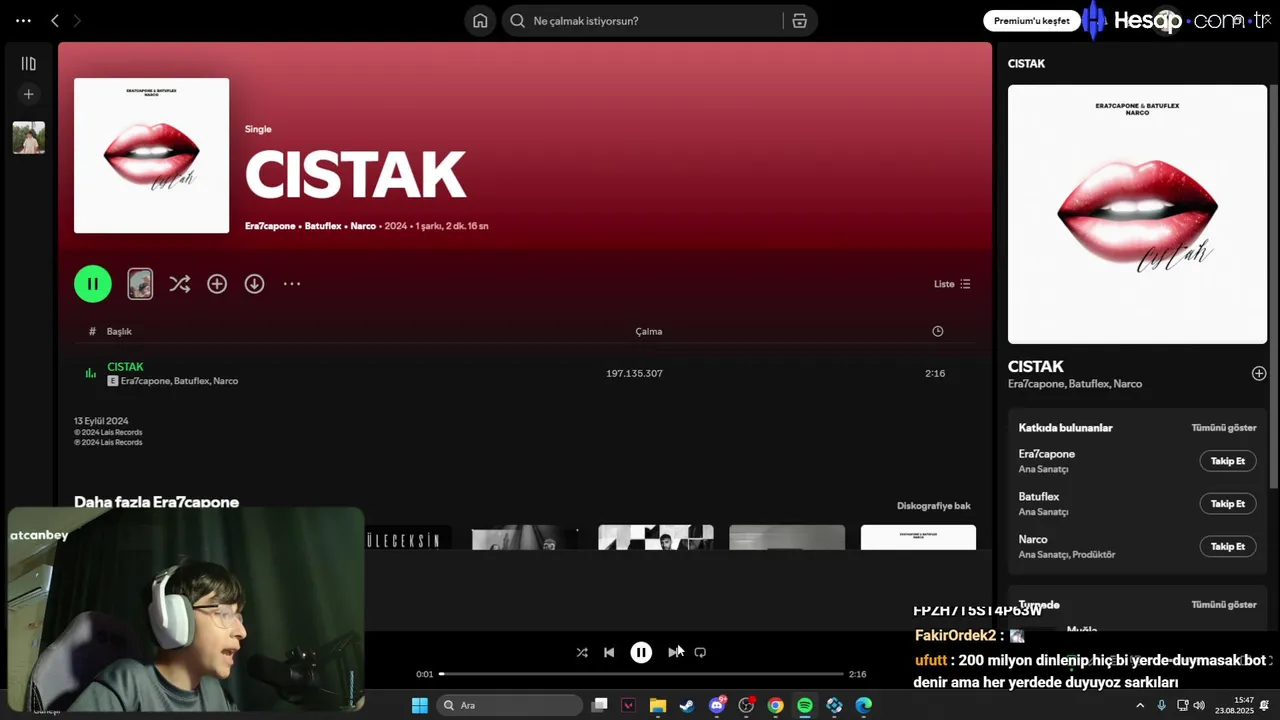
Task: Click the 'Premium'u keşfet' button
Action: [1031, 21]
